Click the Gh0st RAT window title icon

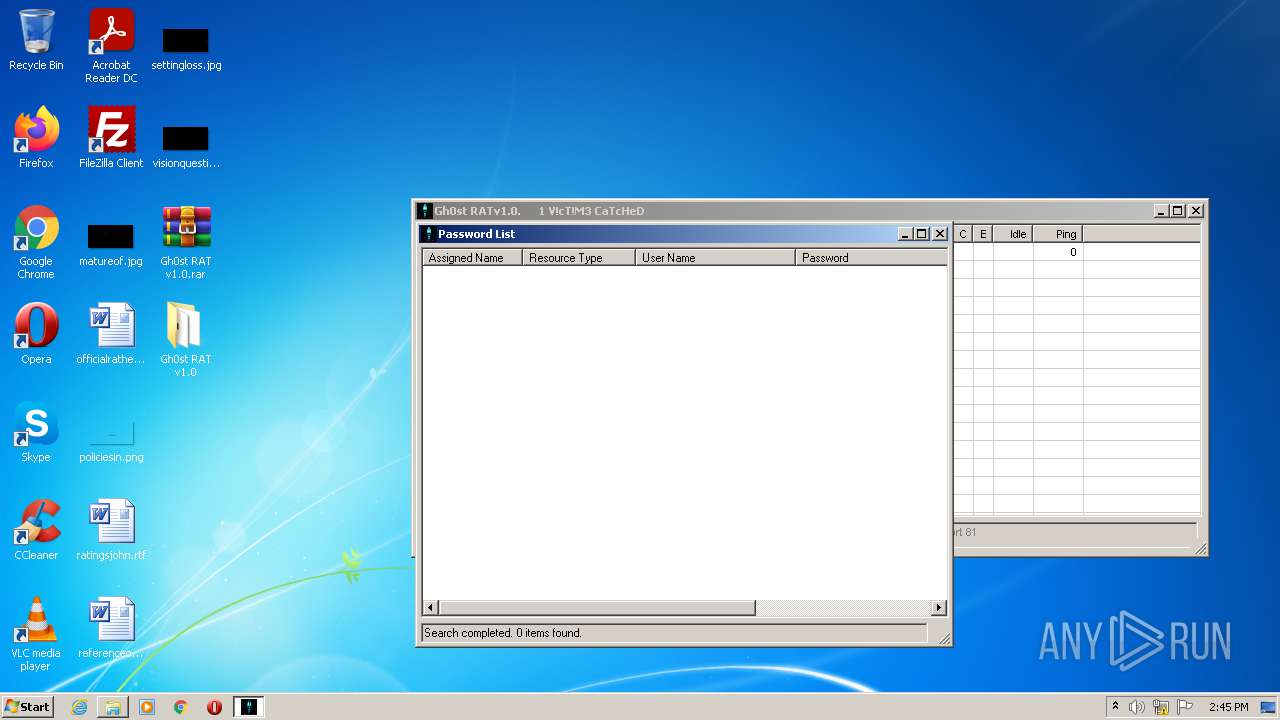424,211
